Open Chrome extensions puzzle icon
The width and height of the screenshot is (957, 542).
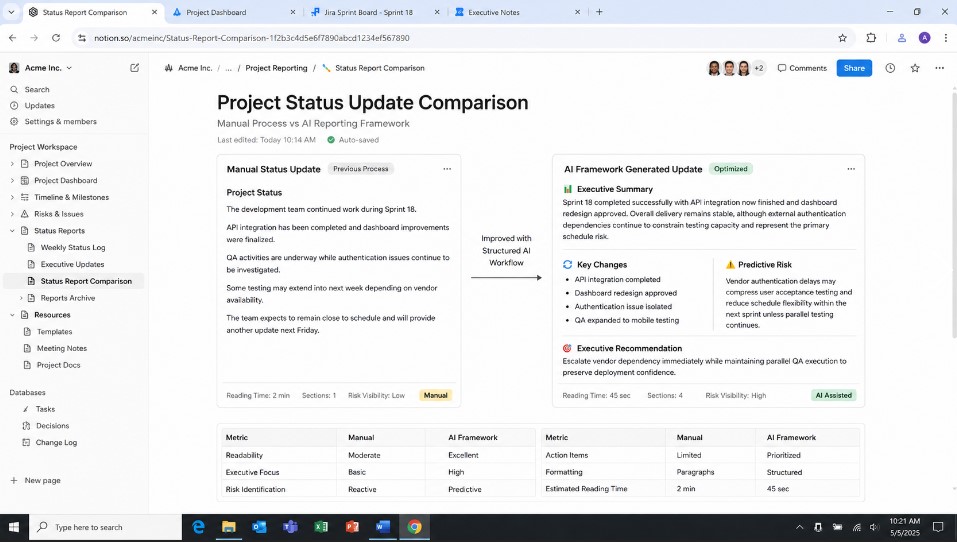point(871,38)
